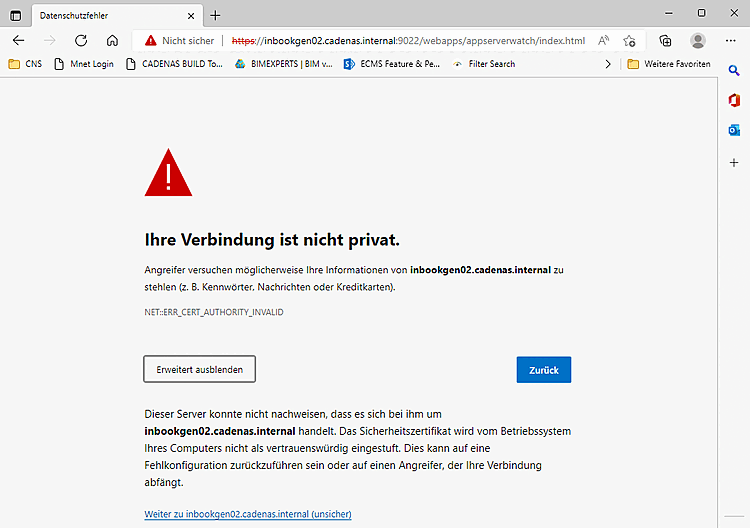Reload the current page
750x528 pixels.
pos(81,41)
